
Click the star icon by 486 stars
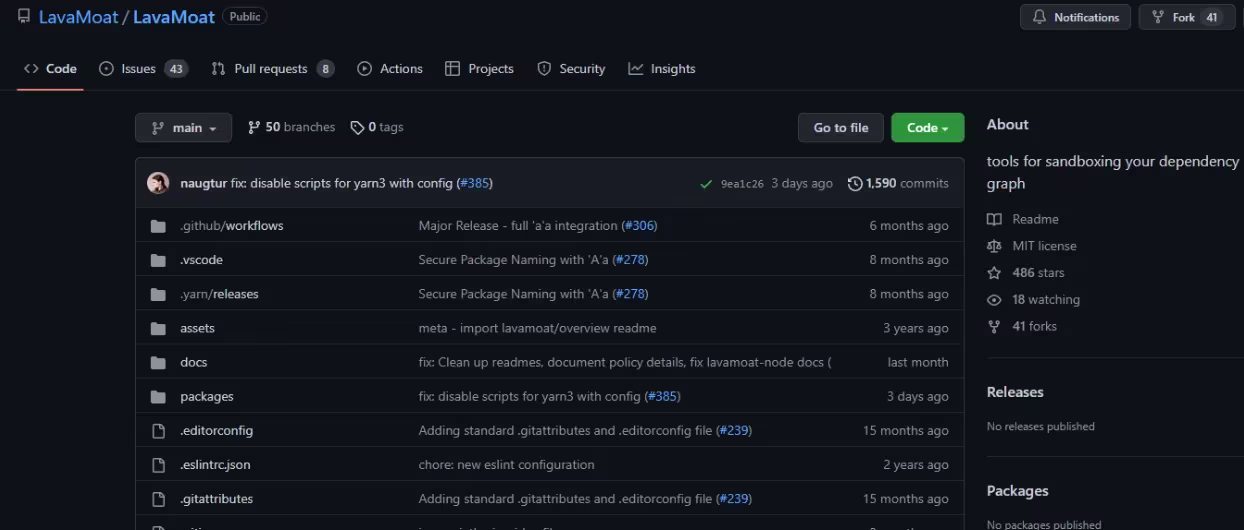point(994,273)
